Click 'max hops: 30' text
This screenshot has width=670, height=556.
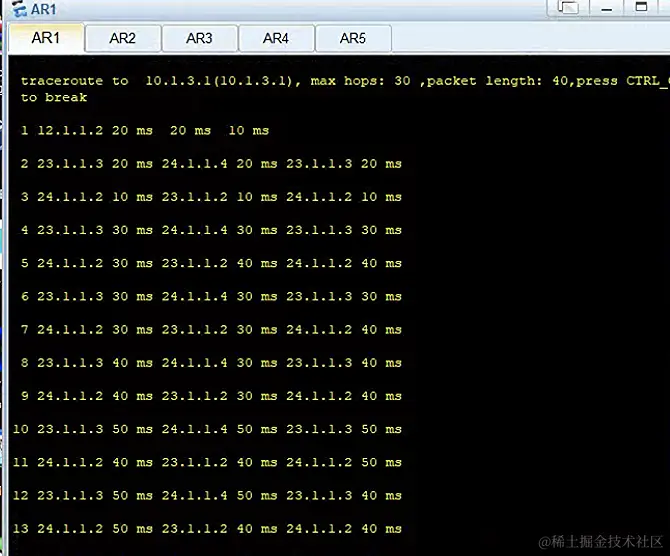point(361,81)
